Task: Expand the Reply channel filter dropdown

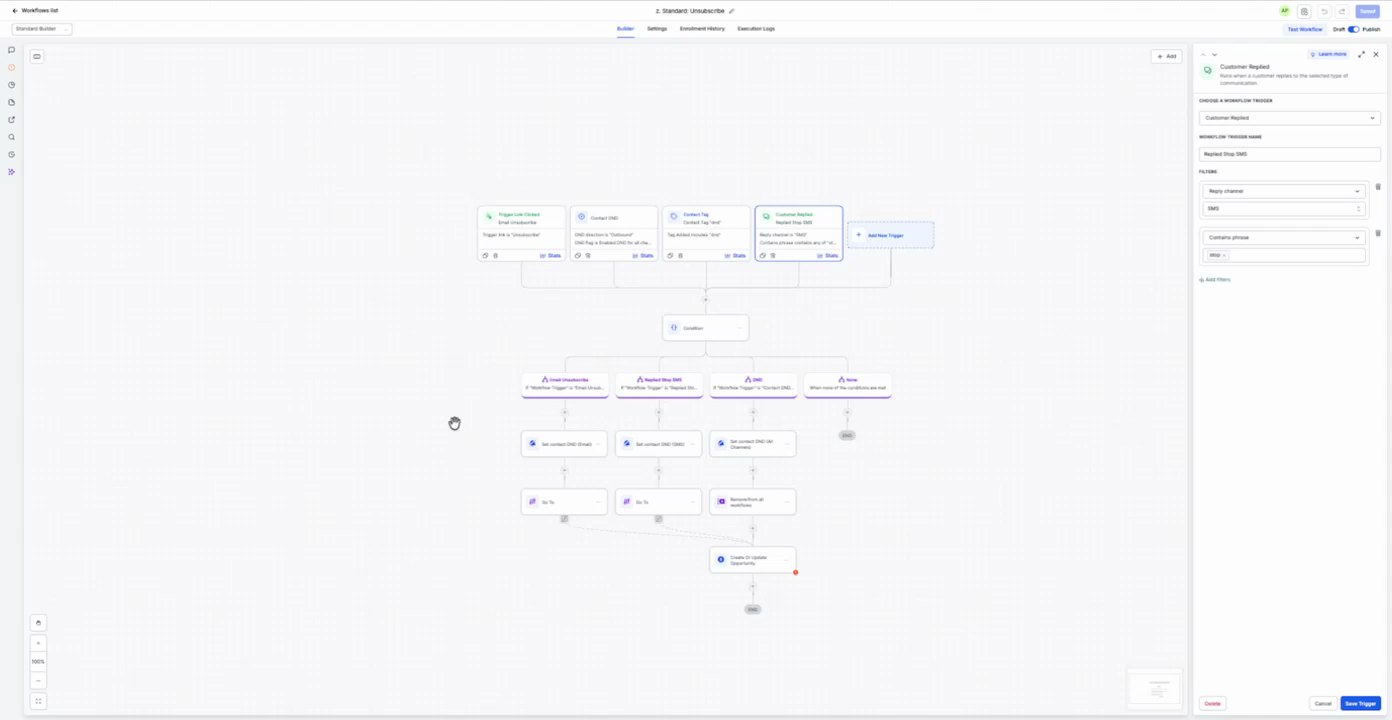Action: (1284, 191)
